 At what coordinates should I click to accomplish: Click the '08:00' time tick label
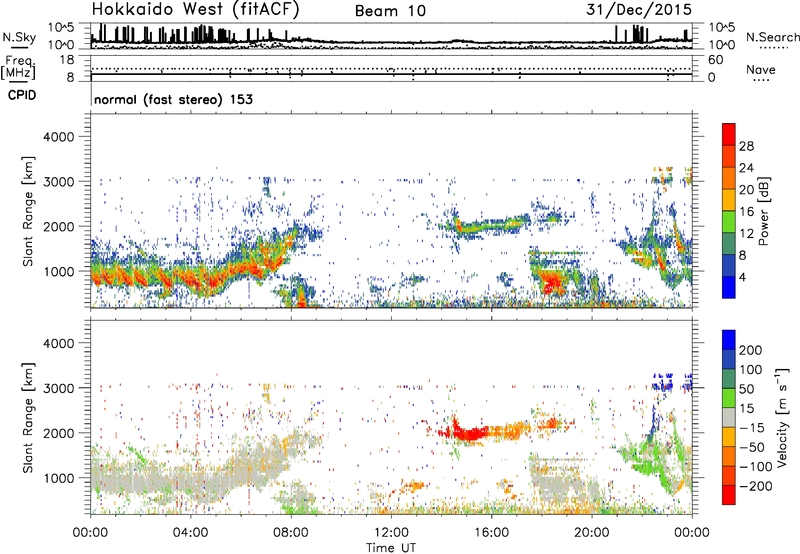pyautogui.click(x=291, y=533)
